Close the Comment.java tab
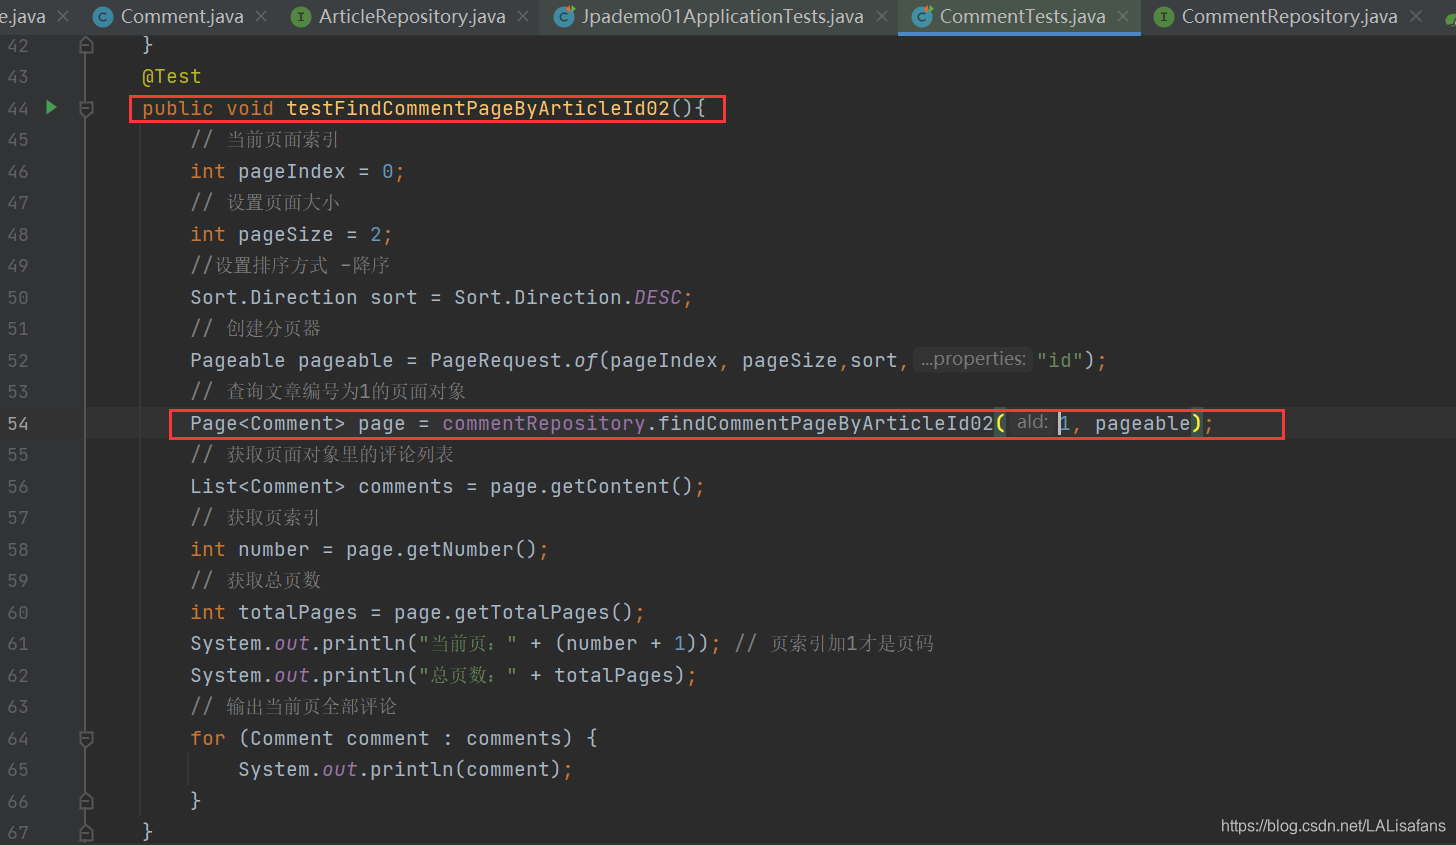1456x845 pixels. 261,17
